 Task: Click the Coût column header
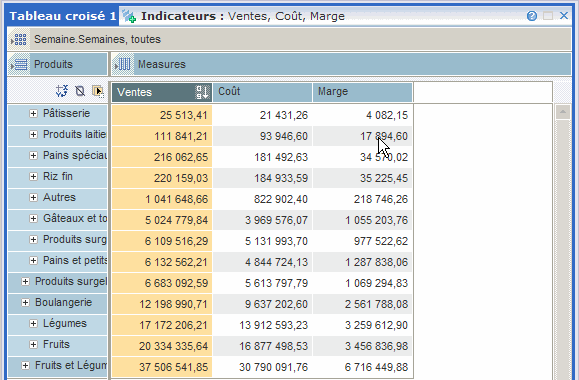point(263,92)
